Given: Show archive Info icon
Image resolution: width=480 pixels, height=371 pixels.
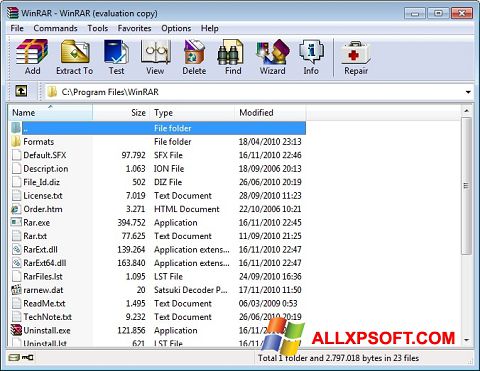Looking at the screenshot, I should coord(311,52).
